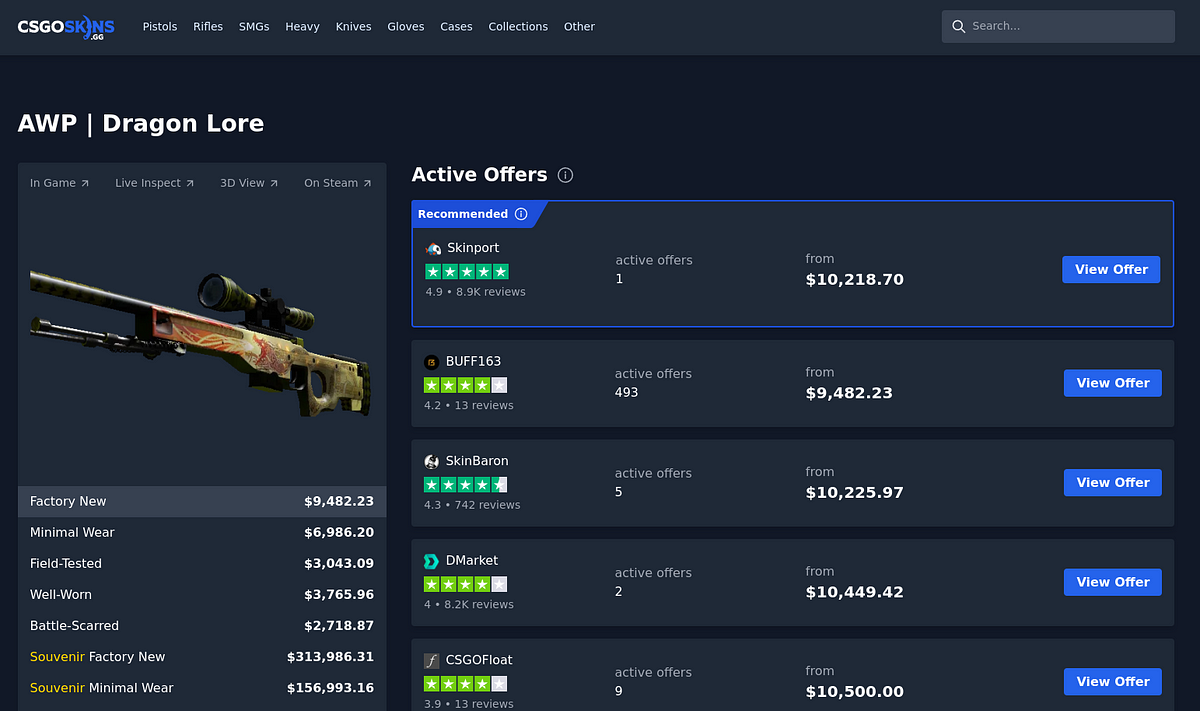The height and width of the screenshot is (711, 1200).
Task: Click the '4.9 • 8.9K reviews' text
Action: 475,292
